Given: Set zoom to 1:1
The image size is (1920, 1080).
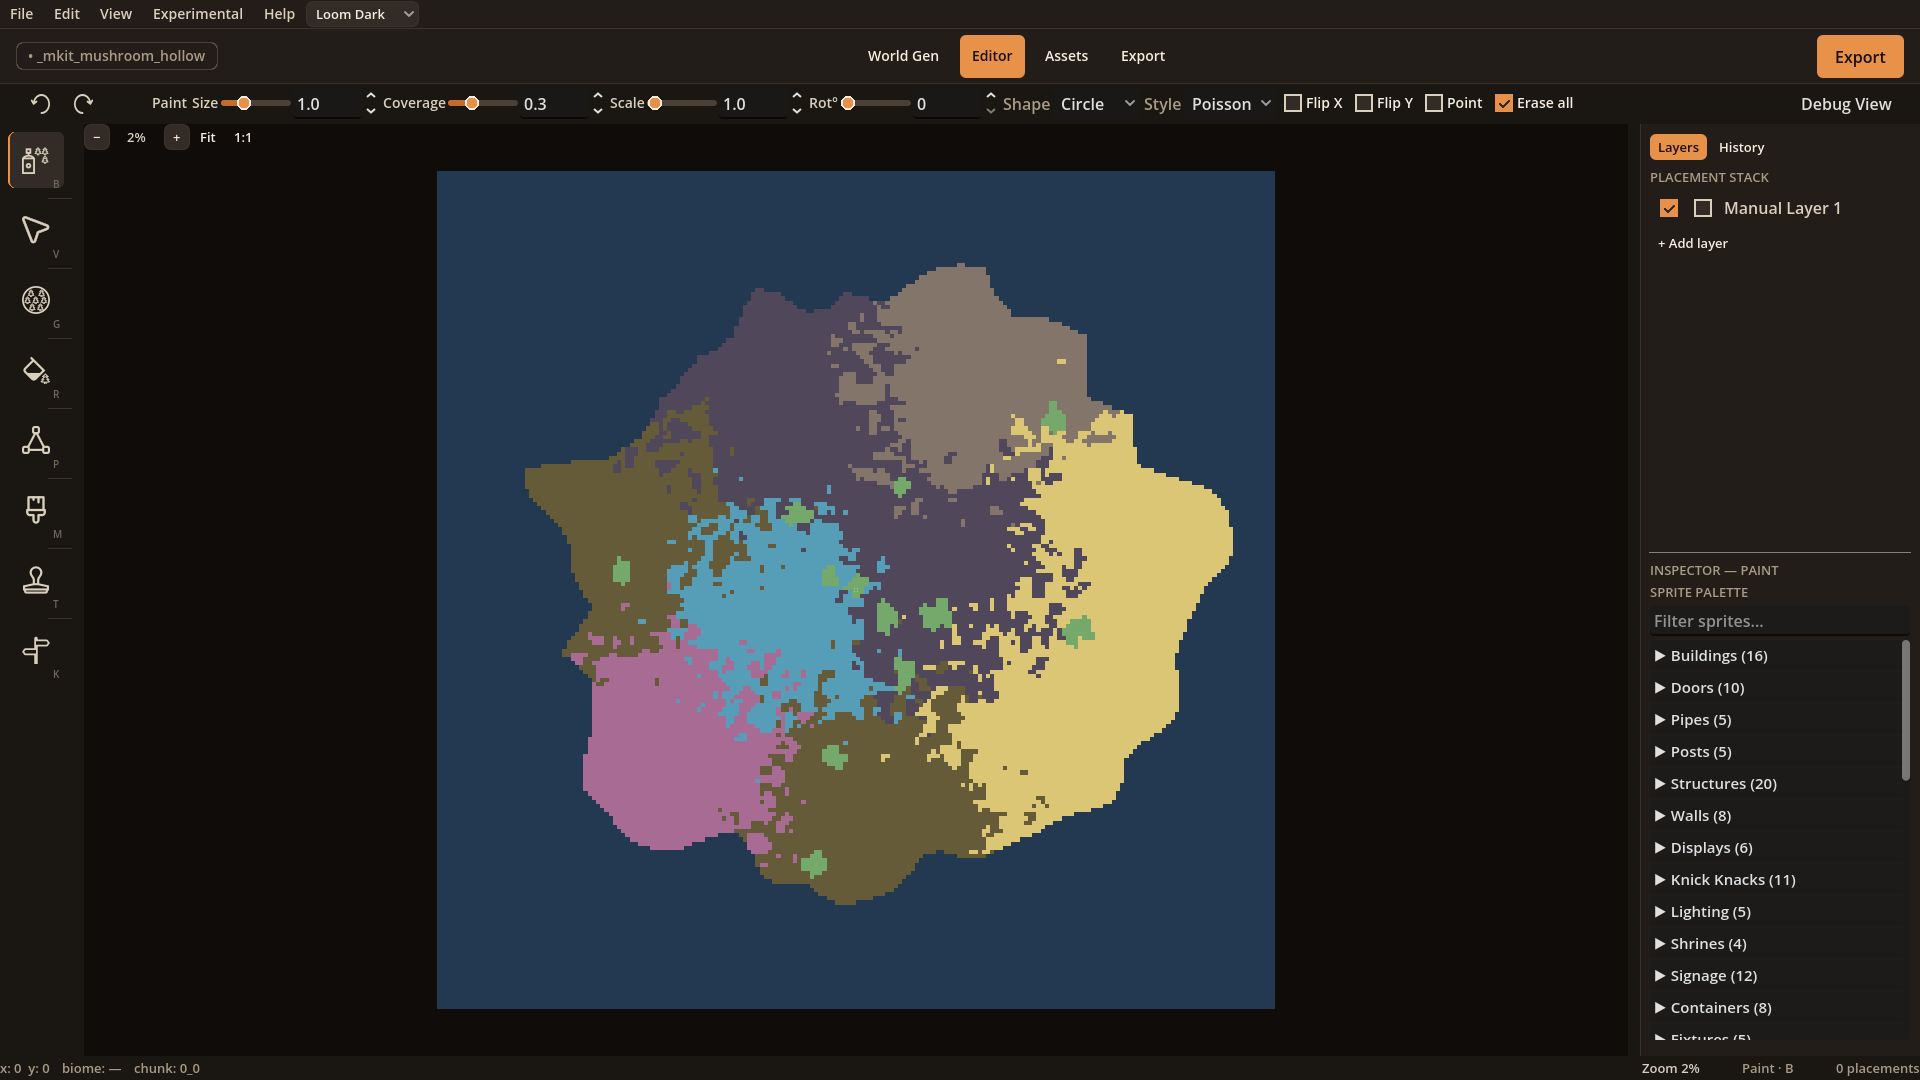Looking at the screenshot, I should (243, 137).
